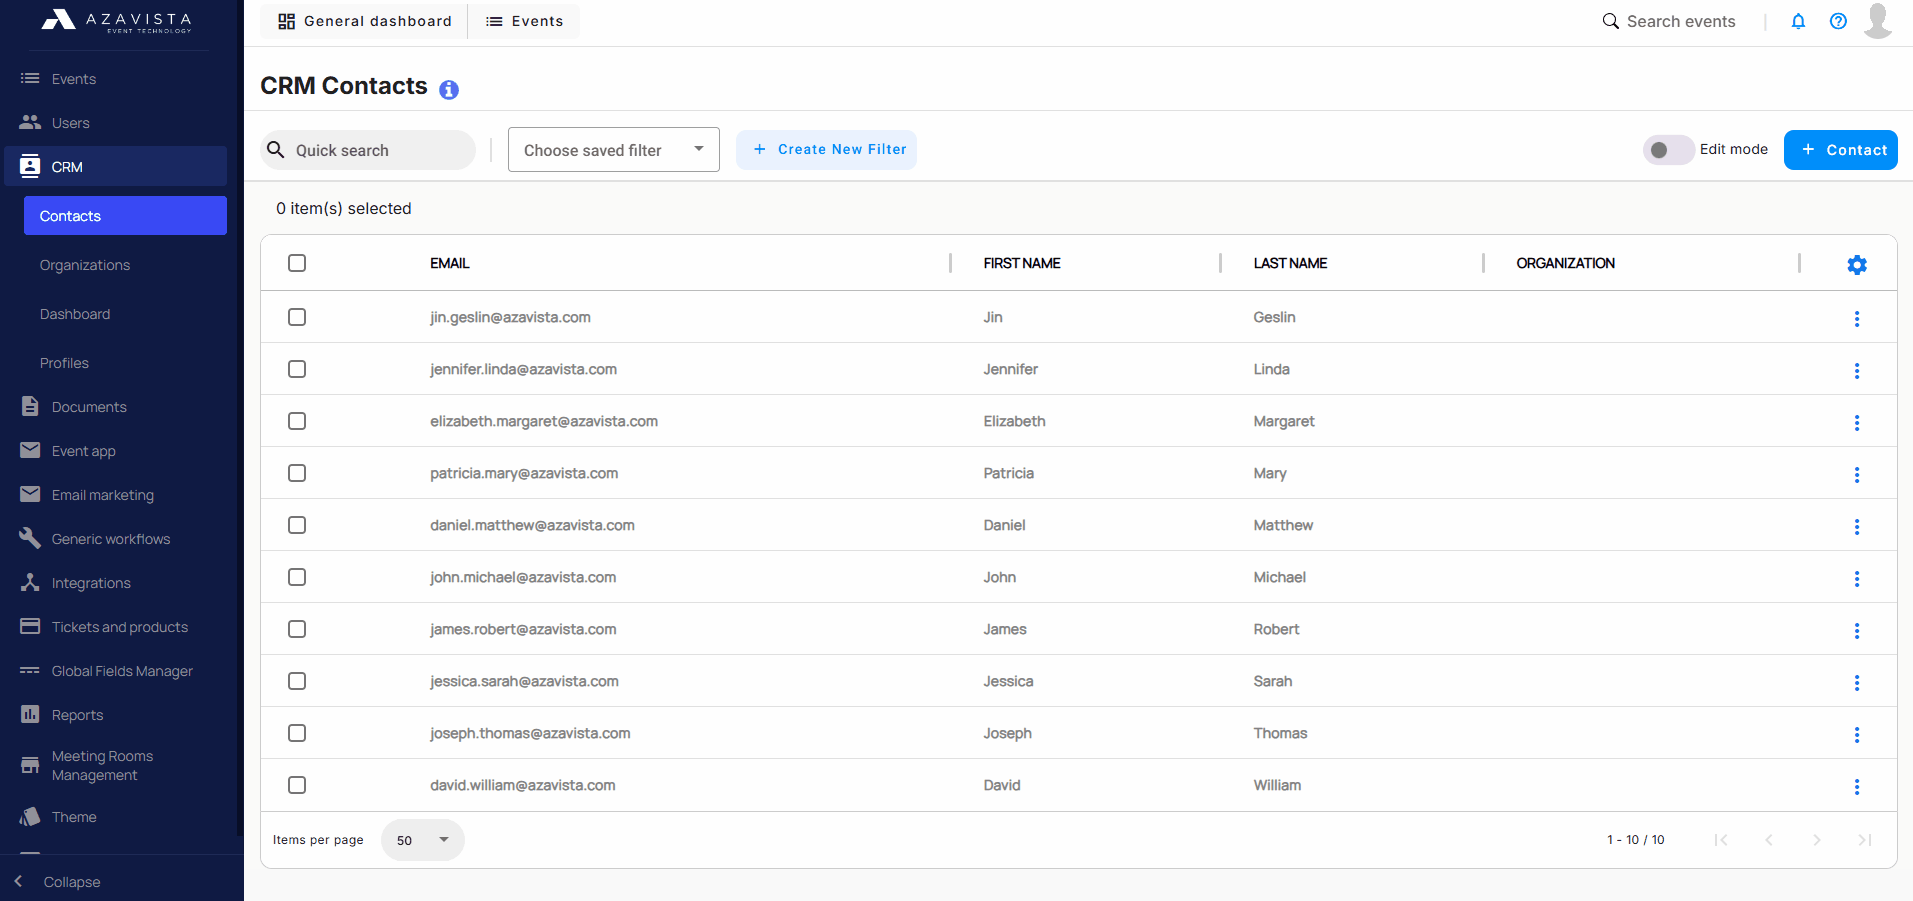Screen dimensions: 1913x901
Task: Open row actions menu for joseph.thomas@azavista.com
Action: [x=1857, y=735]
